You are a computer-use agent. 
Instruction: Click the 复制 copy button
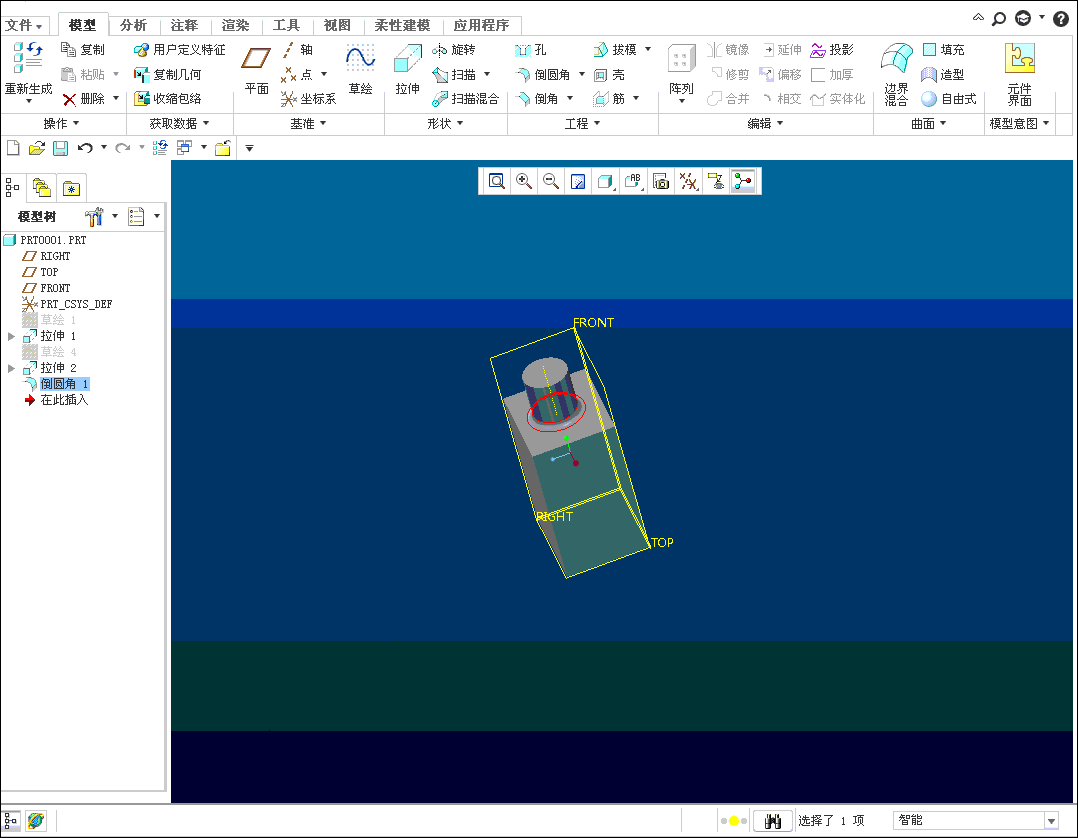pos(82,49)
